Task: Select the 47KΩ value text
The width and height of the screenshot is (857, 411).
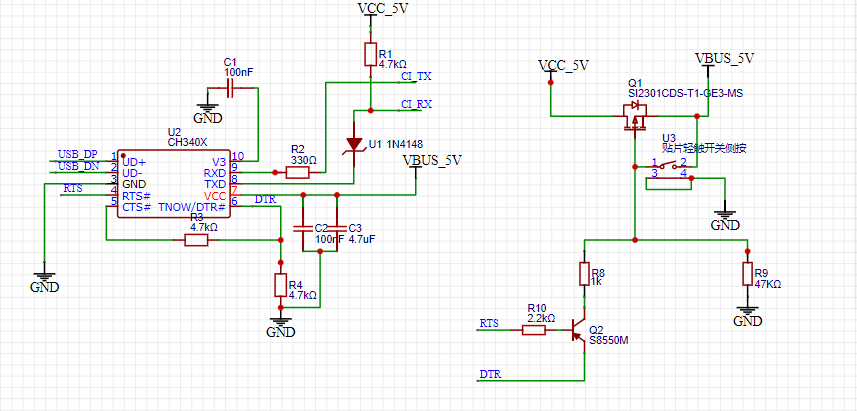Action: [768, 284]
